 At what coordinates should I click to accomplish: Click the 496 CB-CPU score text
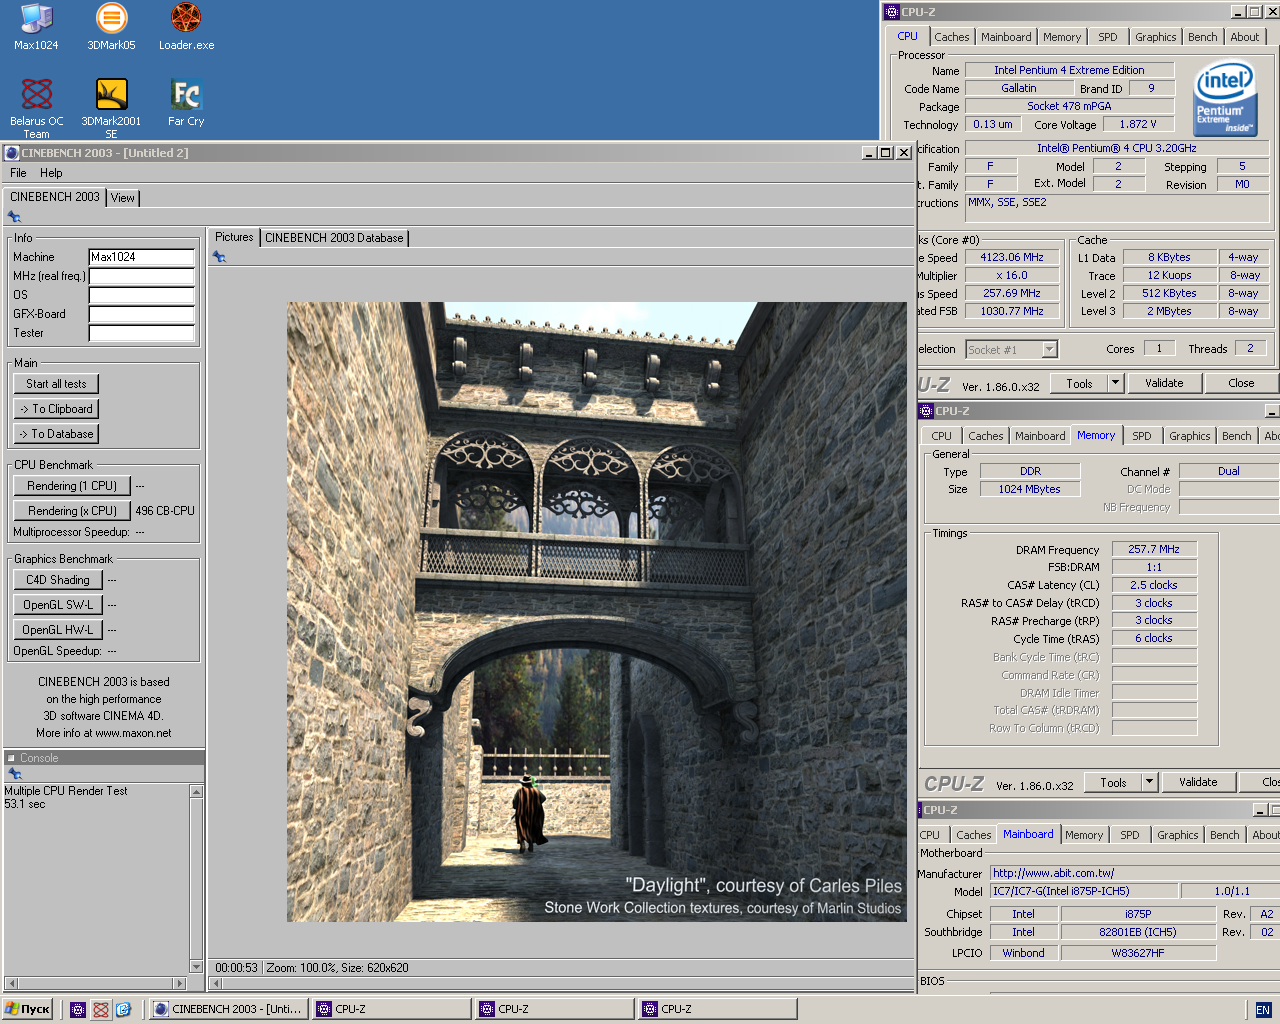point(165,511)
